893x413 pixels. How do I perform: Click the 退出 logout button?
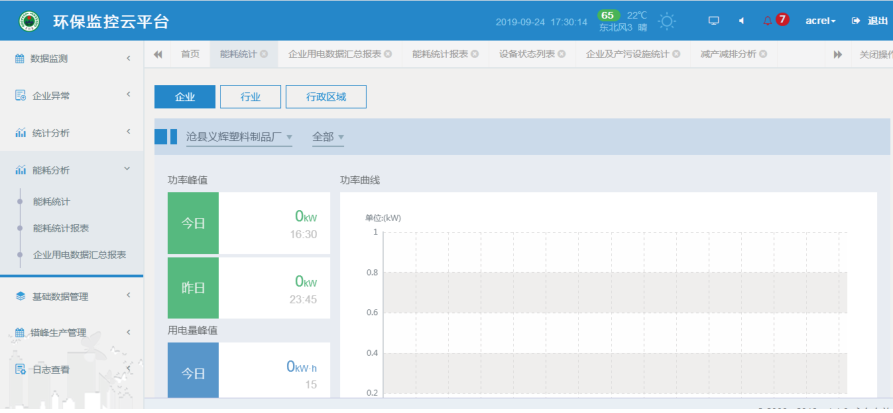870,21
